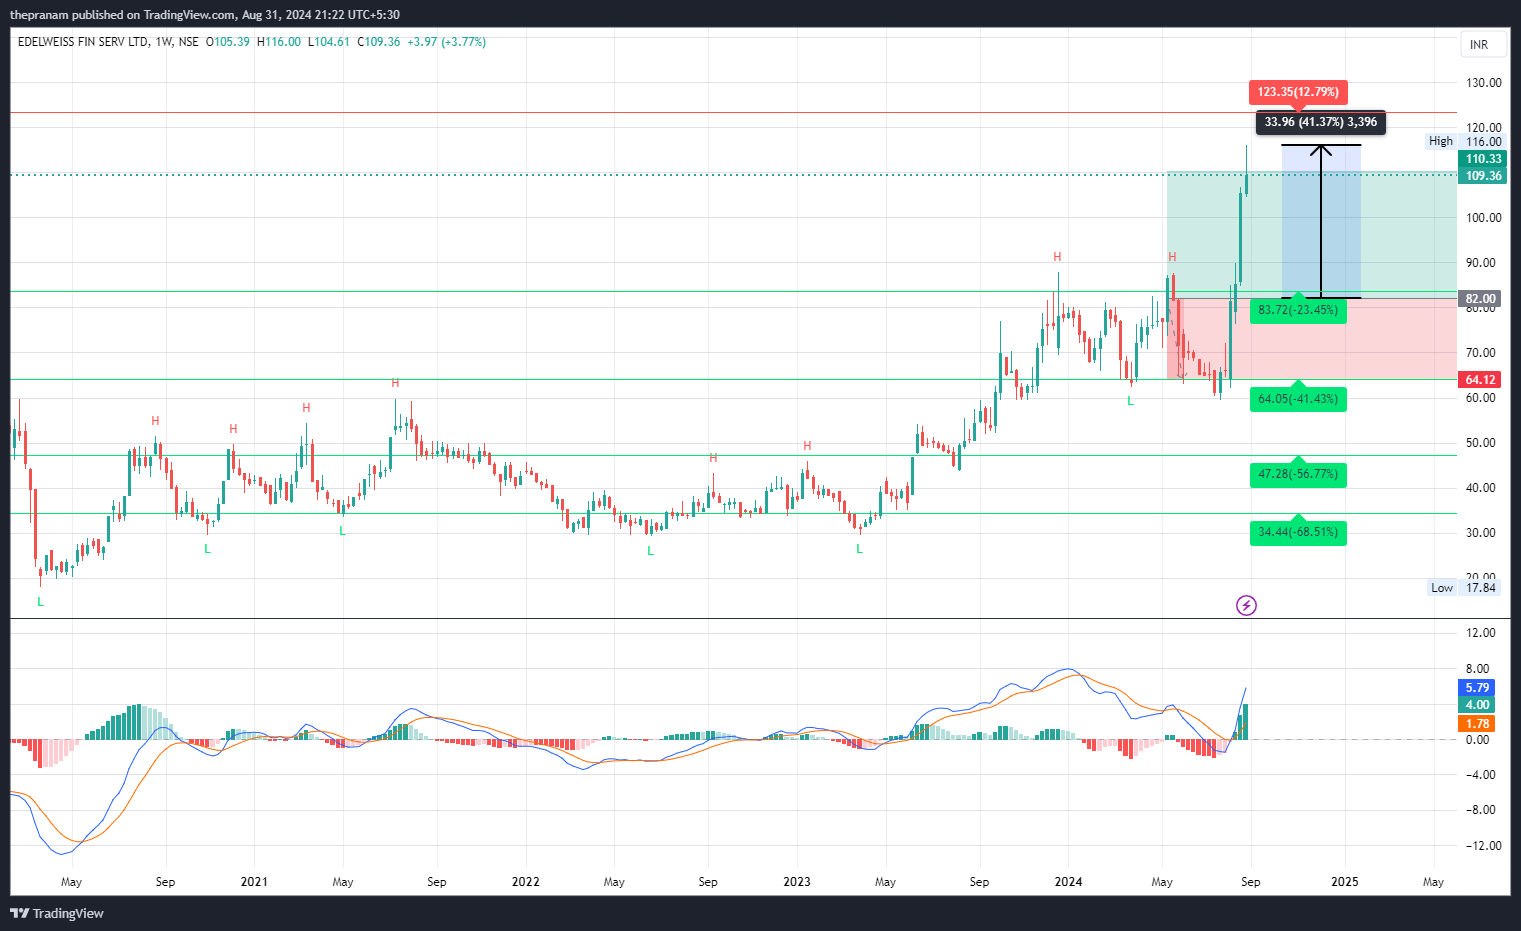Select the red stop-loss zone of long position
The height and width of the screenshot is (931, 1521).
coord(1311,339)
